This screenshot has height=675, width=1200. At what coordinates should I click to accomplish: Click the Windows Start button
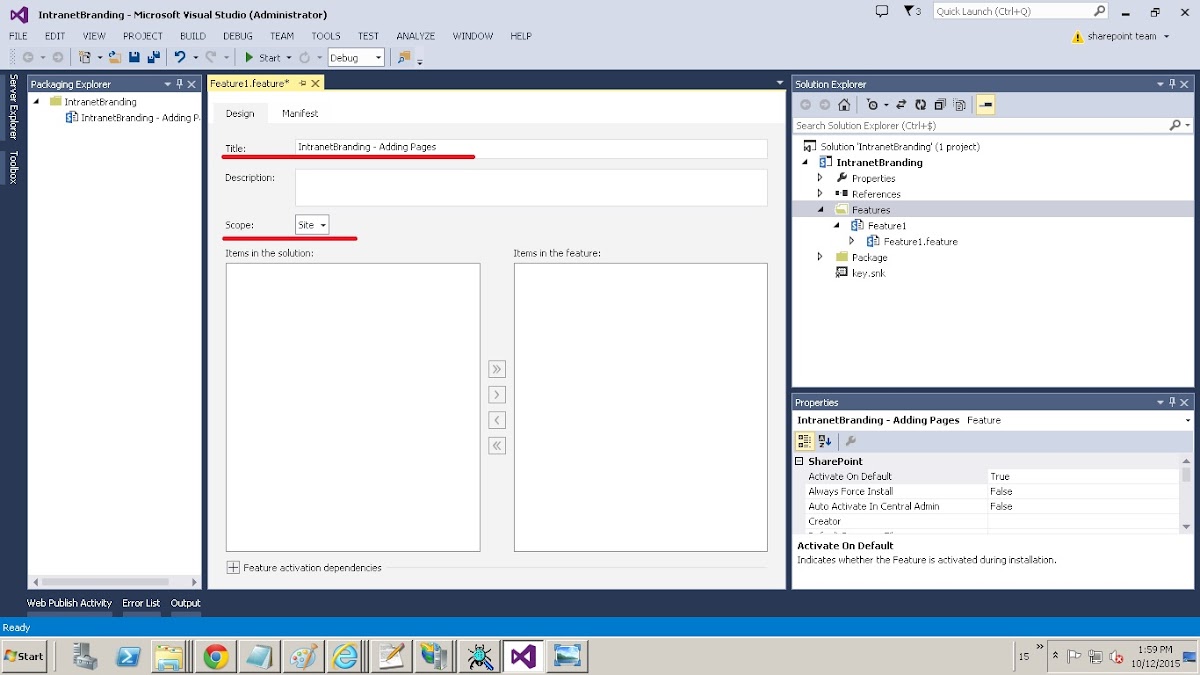[x=24, y=656]
